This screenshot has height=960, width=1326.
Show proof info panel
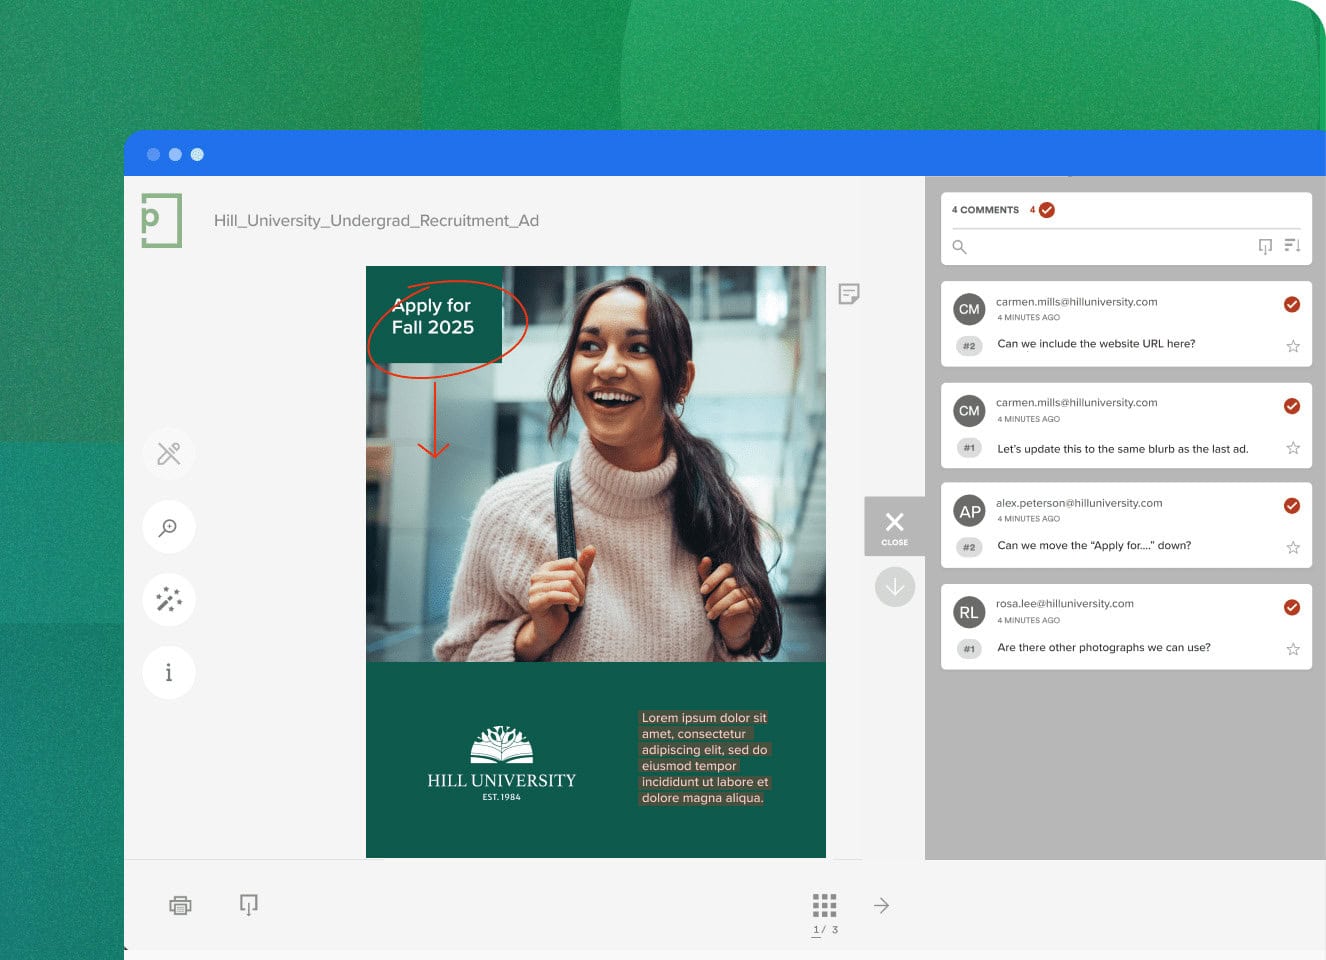tap(169, 673)
